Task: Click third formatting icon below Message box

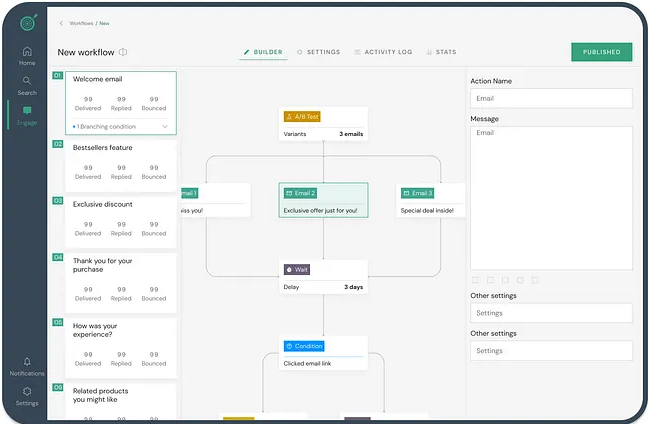Action: tap(505, 280)
